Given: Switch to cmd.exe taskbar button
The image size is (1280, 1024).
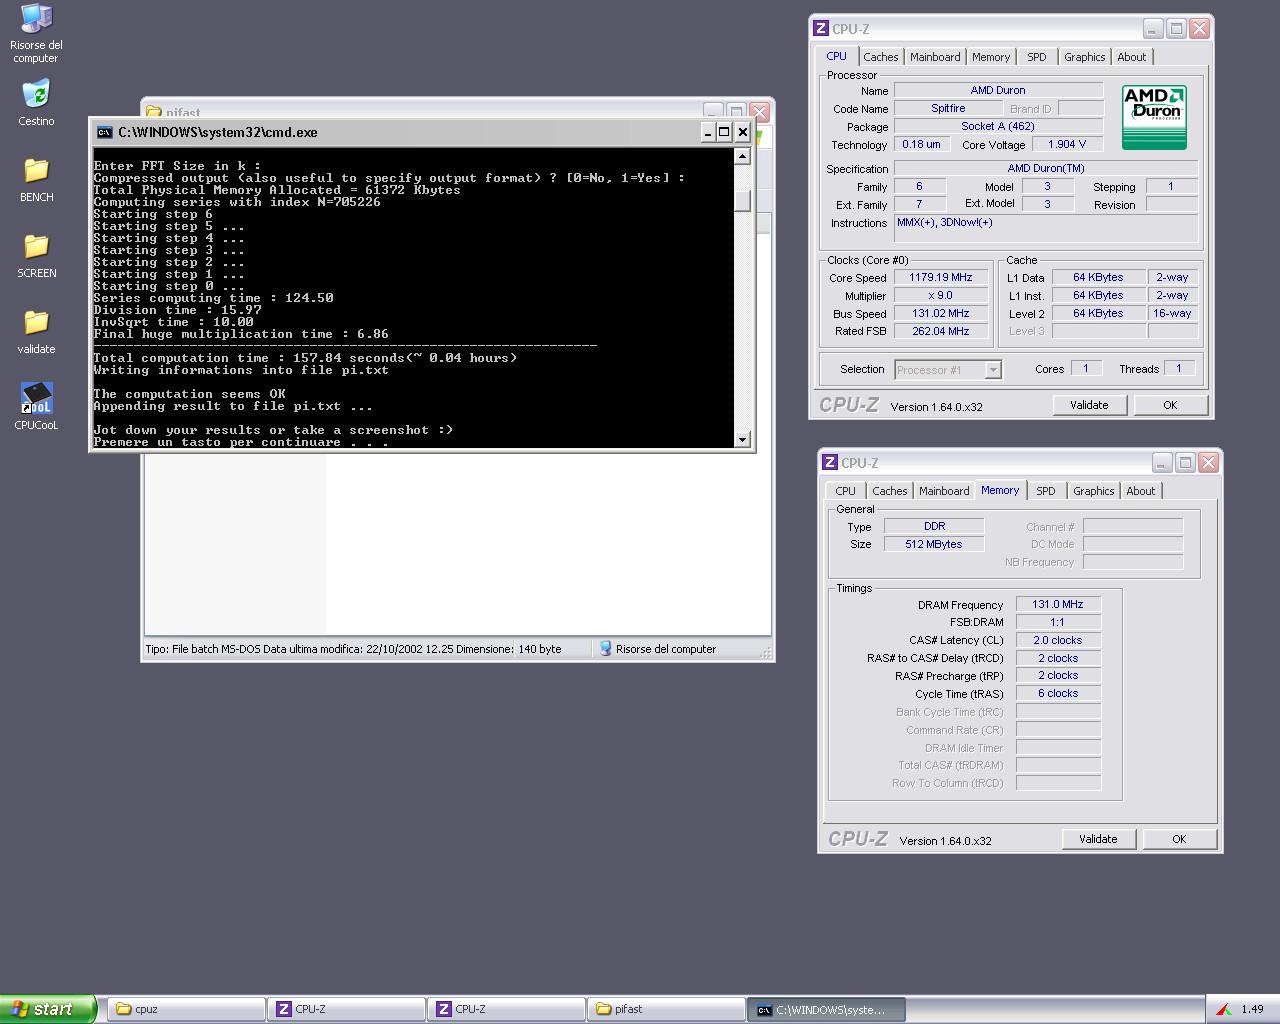Looking at the screenshot, I should pyautogui.click(x=827, y=1009).
